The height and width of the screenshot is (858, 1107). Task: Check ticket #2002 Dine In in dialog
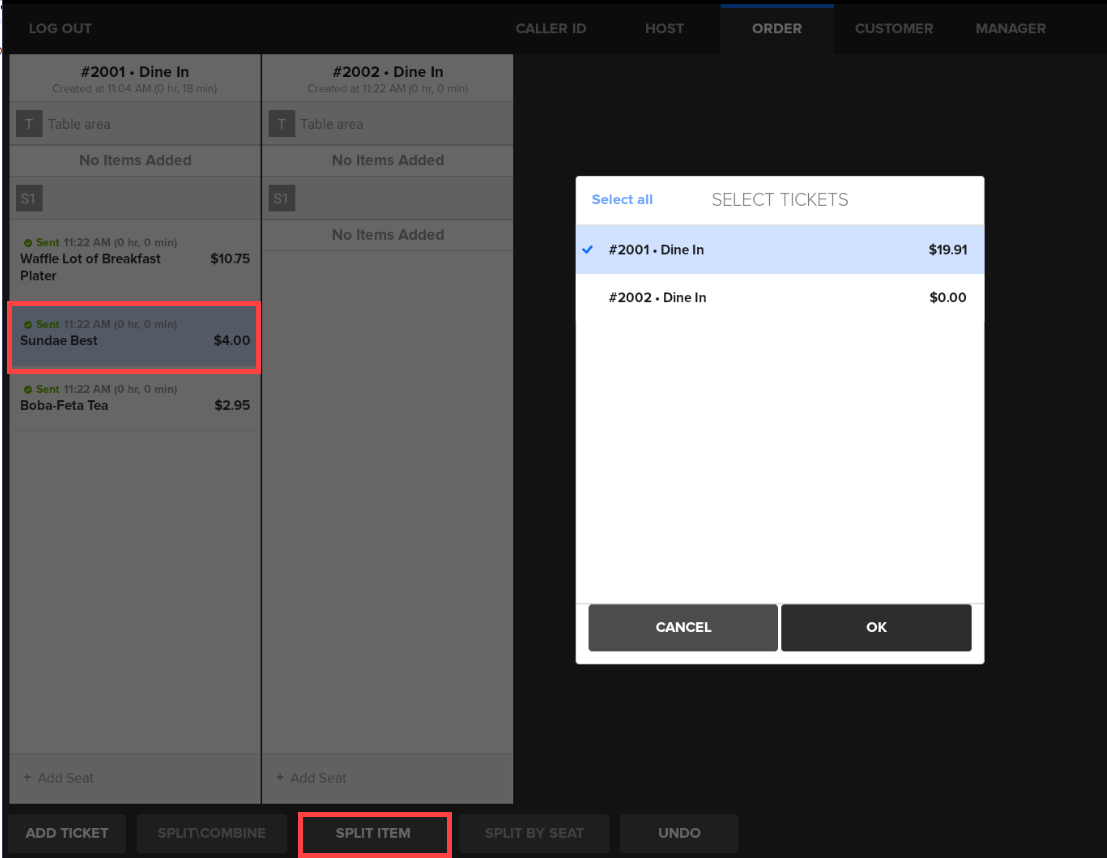[x=779, y=298]
